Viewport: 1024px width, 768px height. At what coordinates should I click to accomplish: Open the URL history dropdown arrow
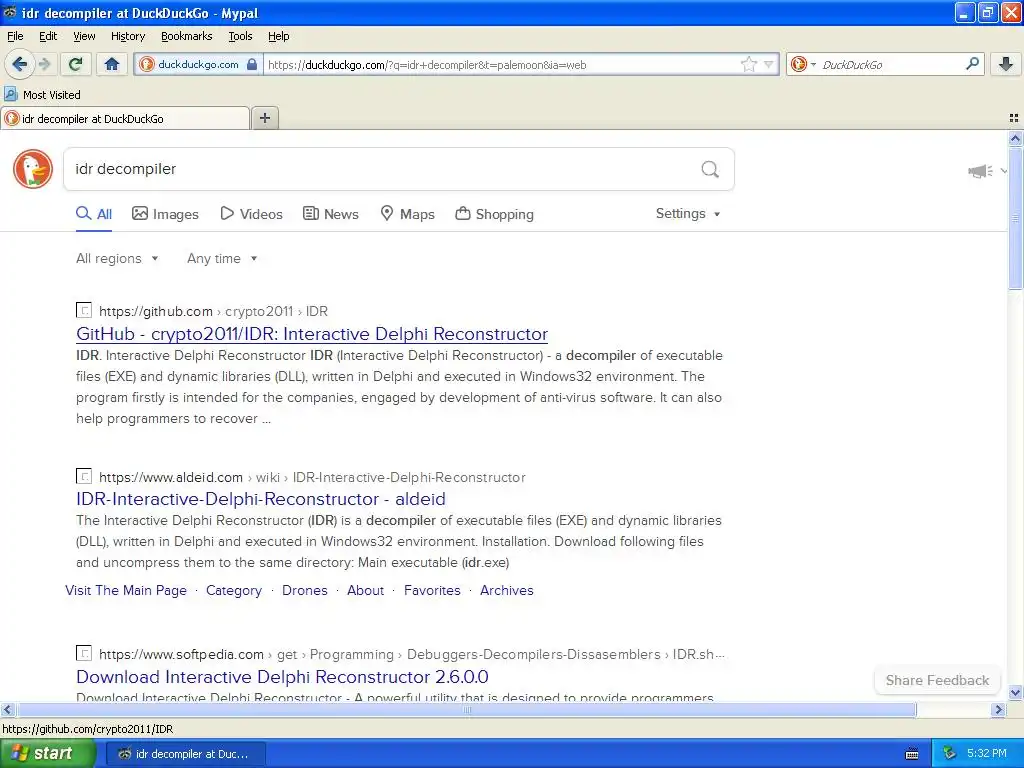tap(769, 64)
